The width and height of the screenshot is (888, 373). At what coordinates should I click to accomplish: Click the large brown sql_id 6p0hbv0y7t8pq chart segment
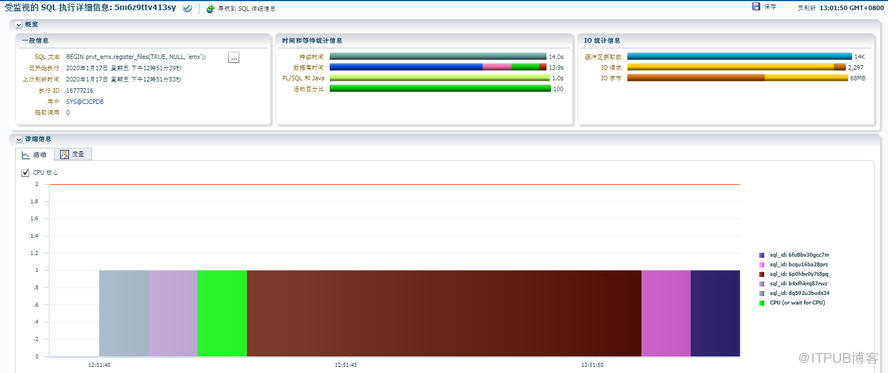(x=444, y=314)
